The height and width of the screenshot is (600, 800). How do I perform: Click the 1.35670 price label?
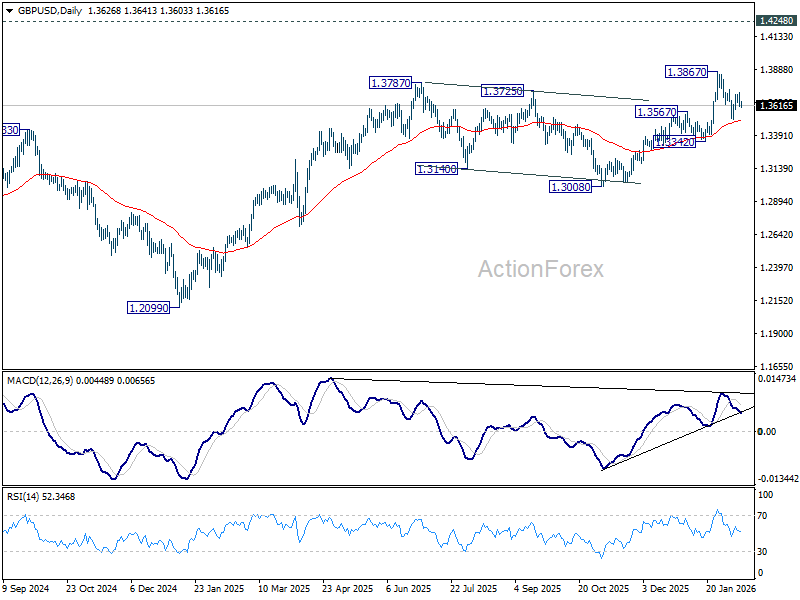(656, 112)
